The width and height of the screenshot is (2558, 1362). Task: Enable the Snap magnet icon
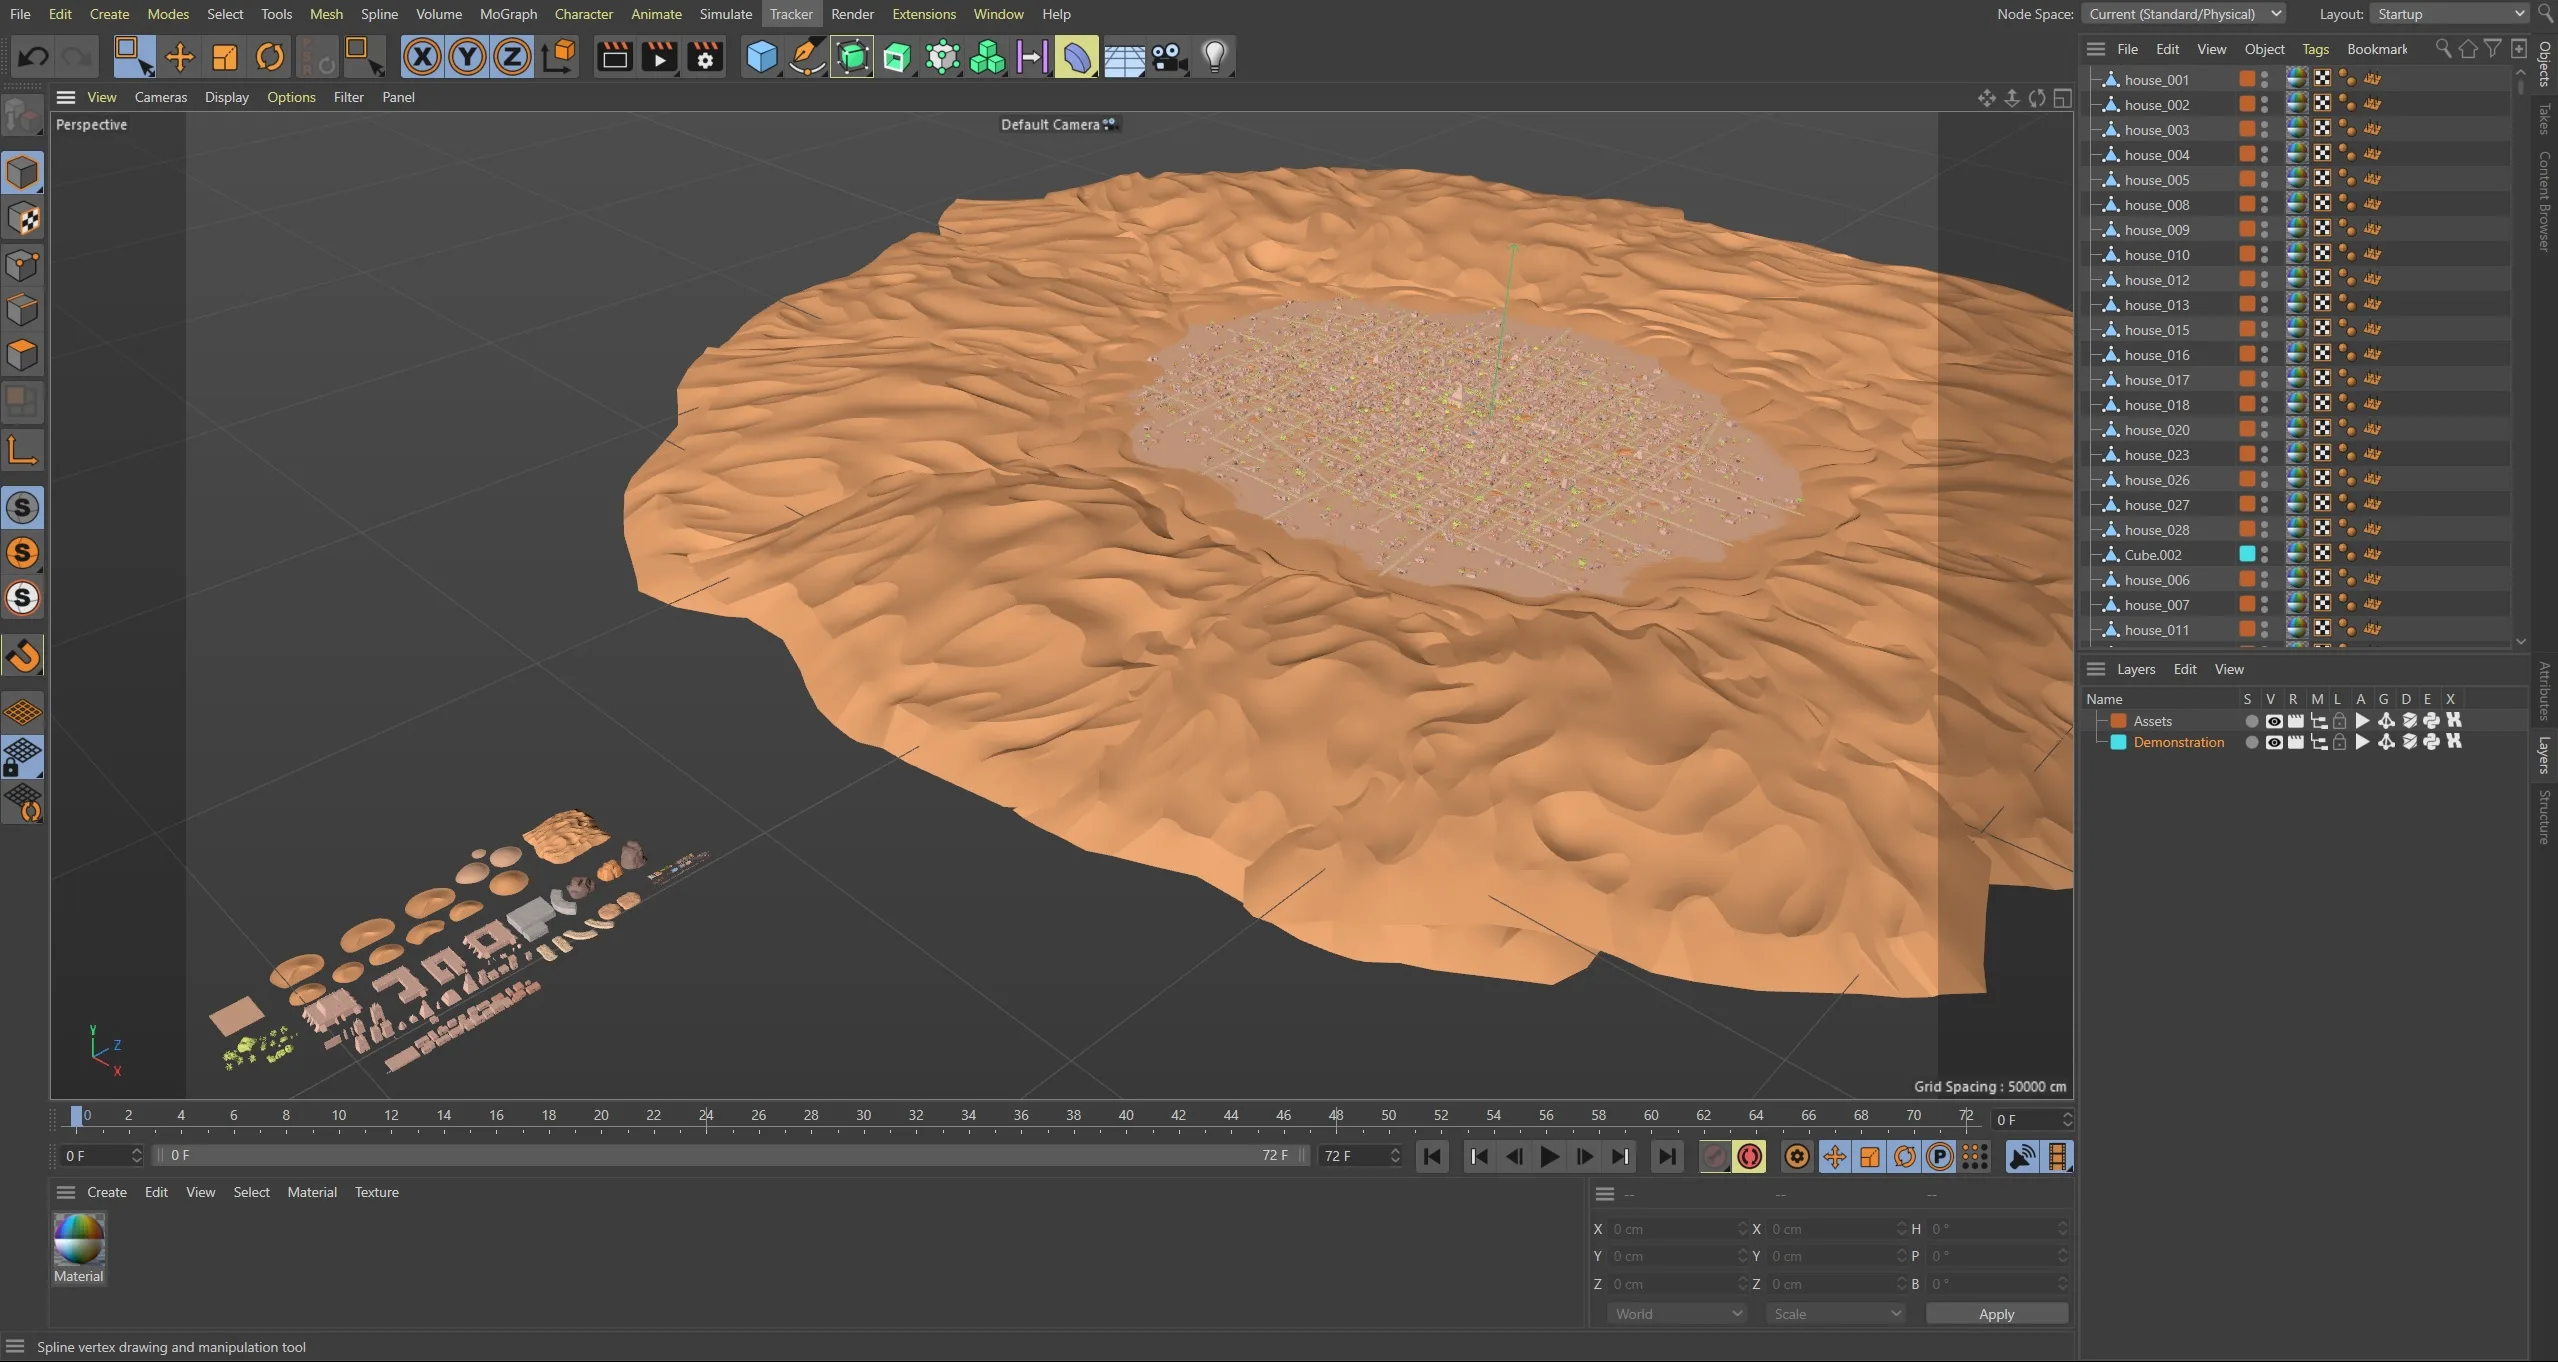point(23,656)
